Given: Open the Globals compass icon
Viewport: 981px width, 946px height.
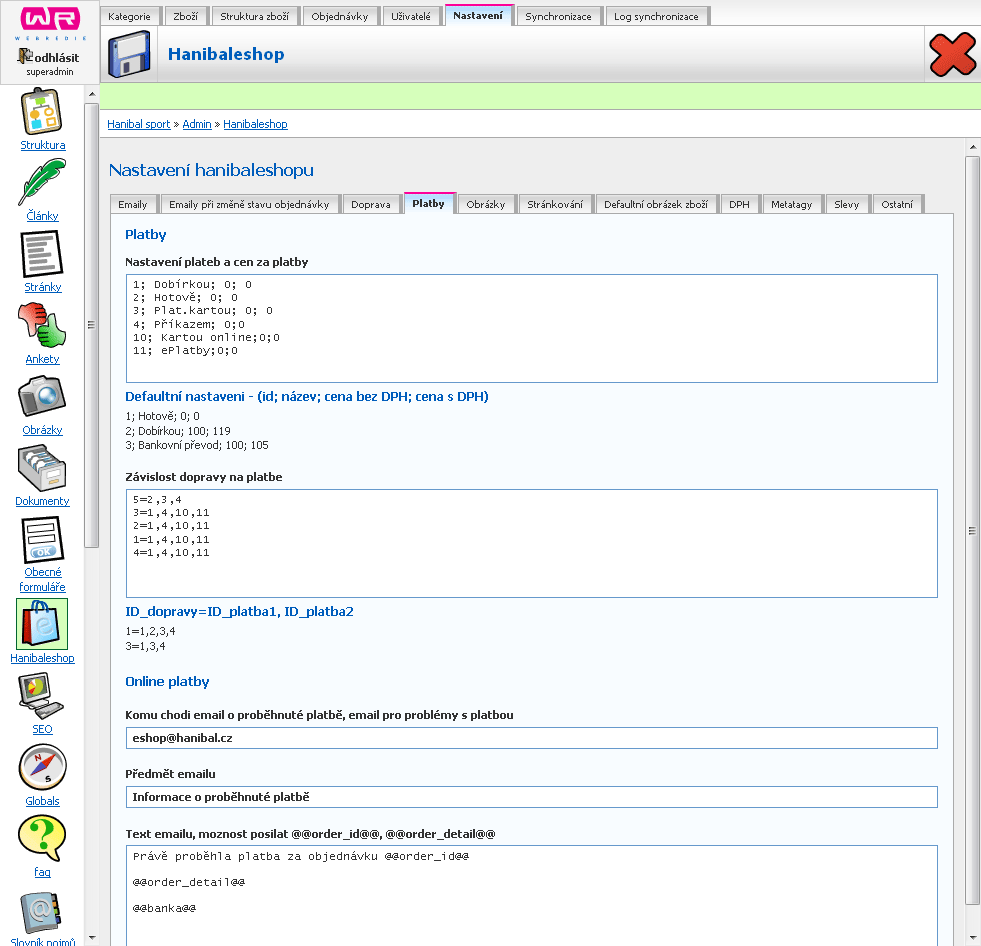Looking at the screenshot, I should click(x=42, y=767).
